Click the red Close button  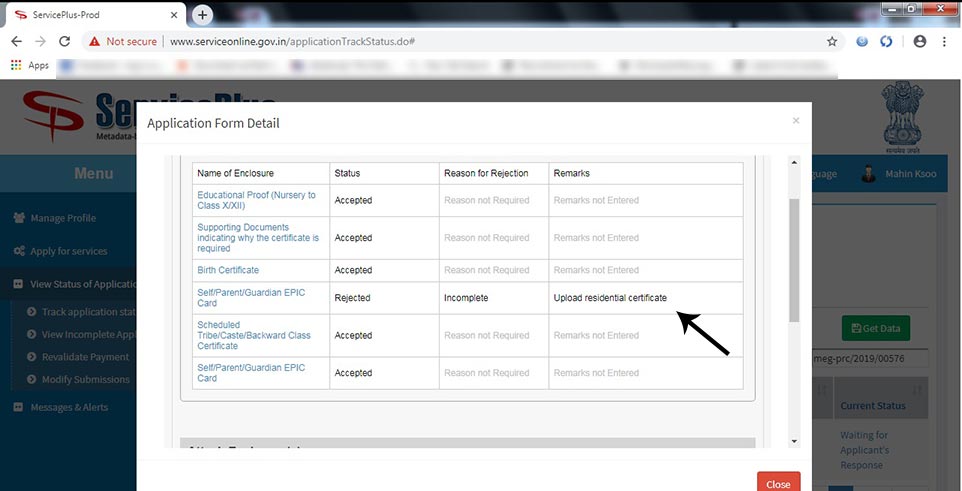[779, 484]
